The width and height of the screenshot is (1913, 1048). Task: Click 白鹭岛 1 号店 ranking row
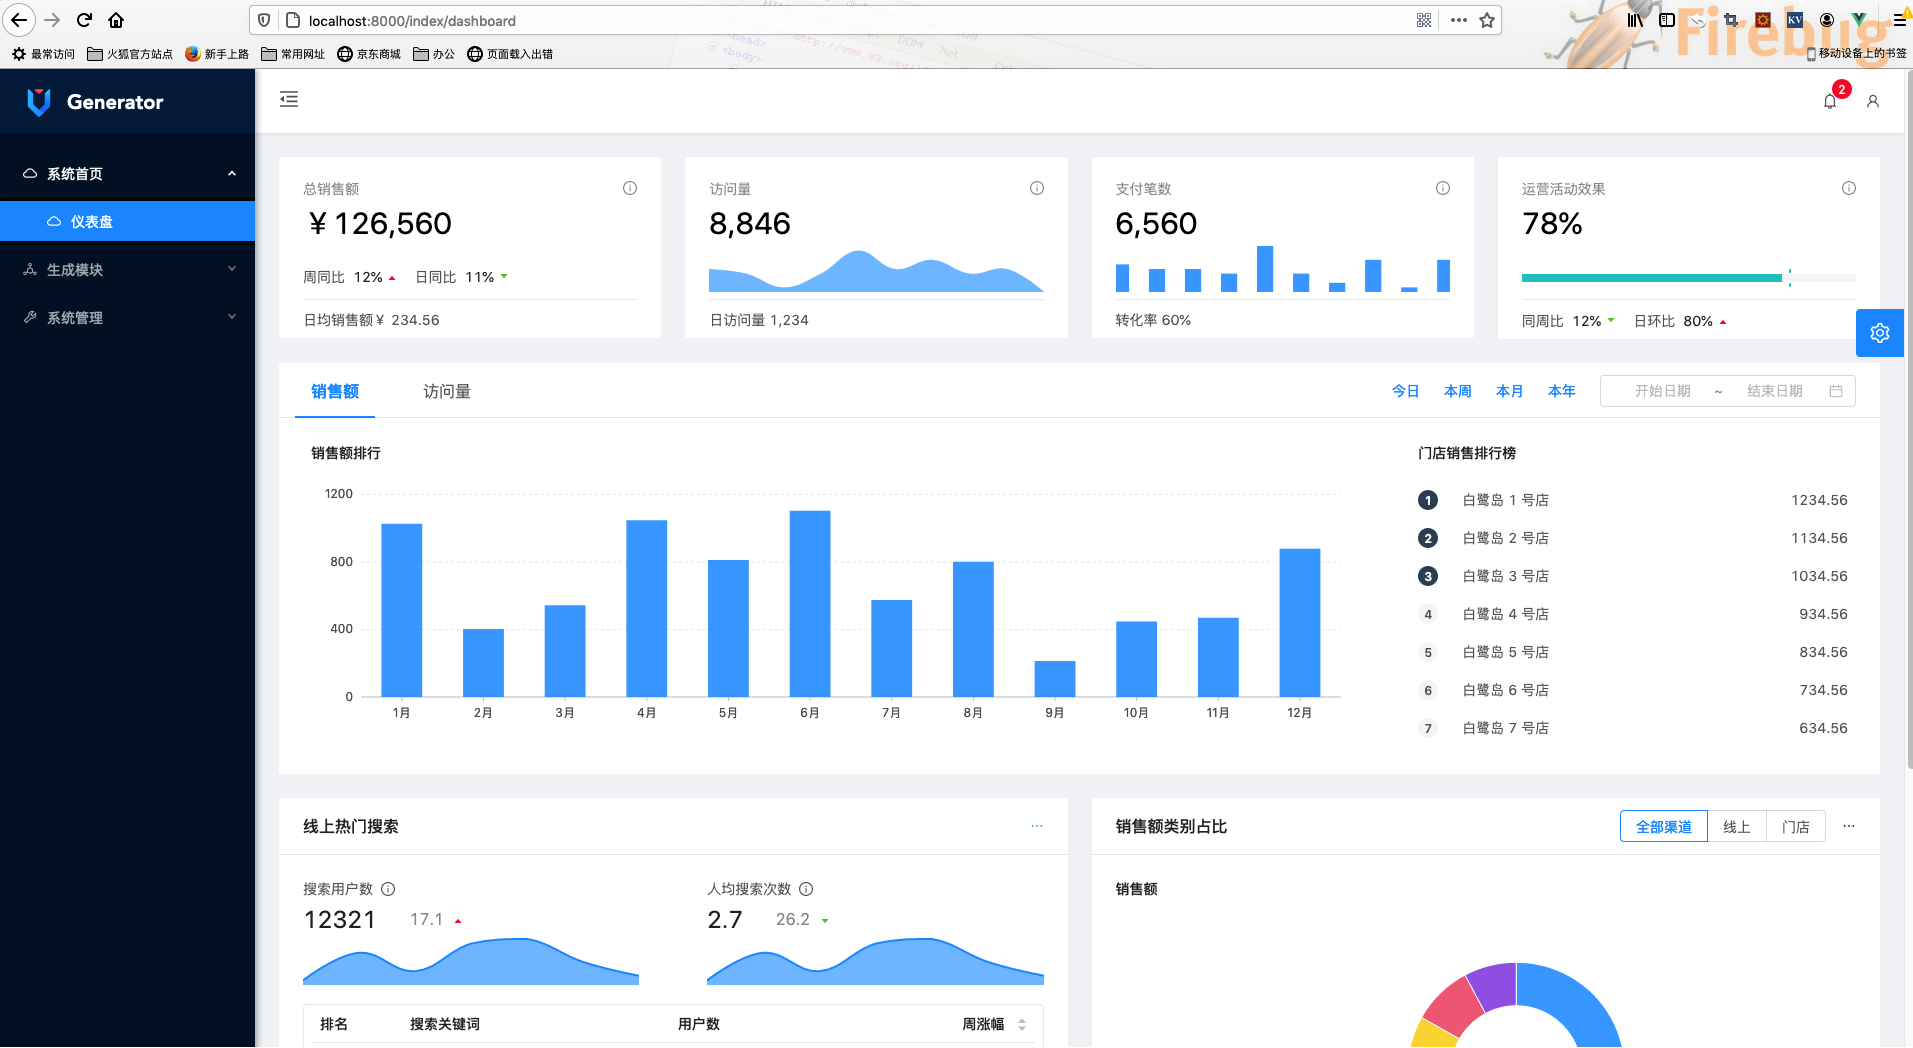tap(1633, 500)
